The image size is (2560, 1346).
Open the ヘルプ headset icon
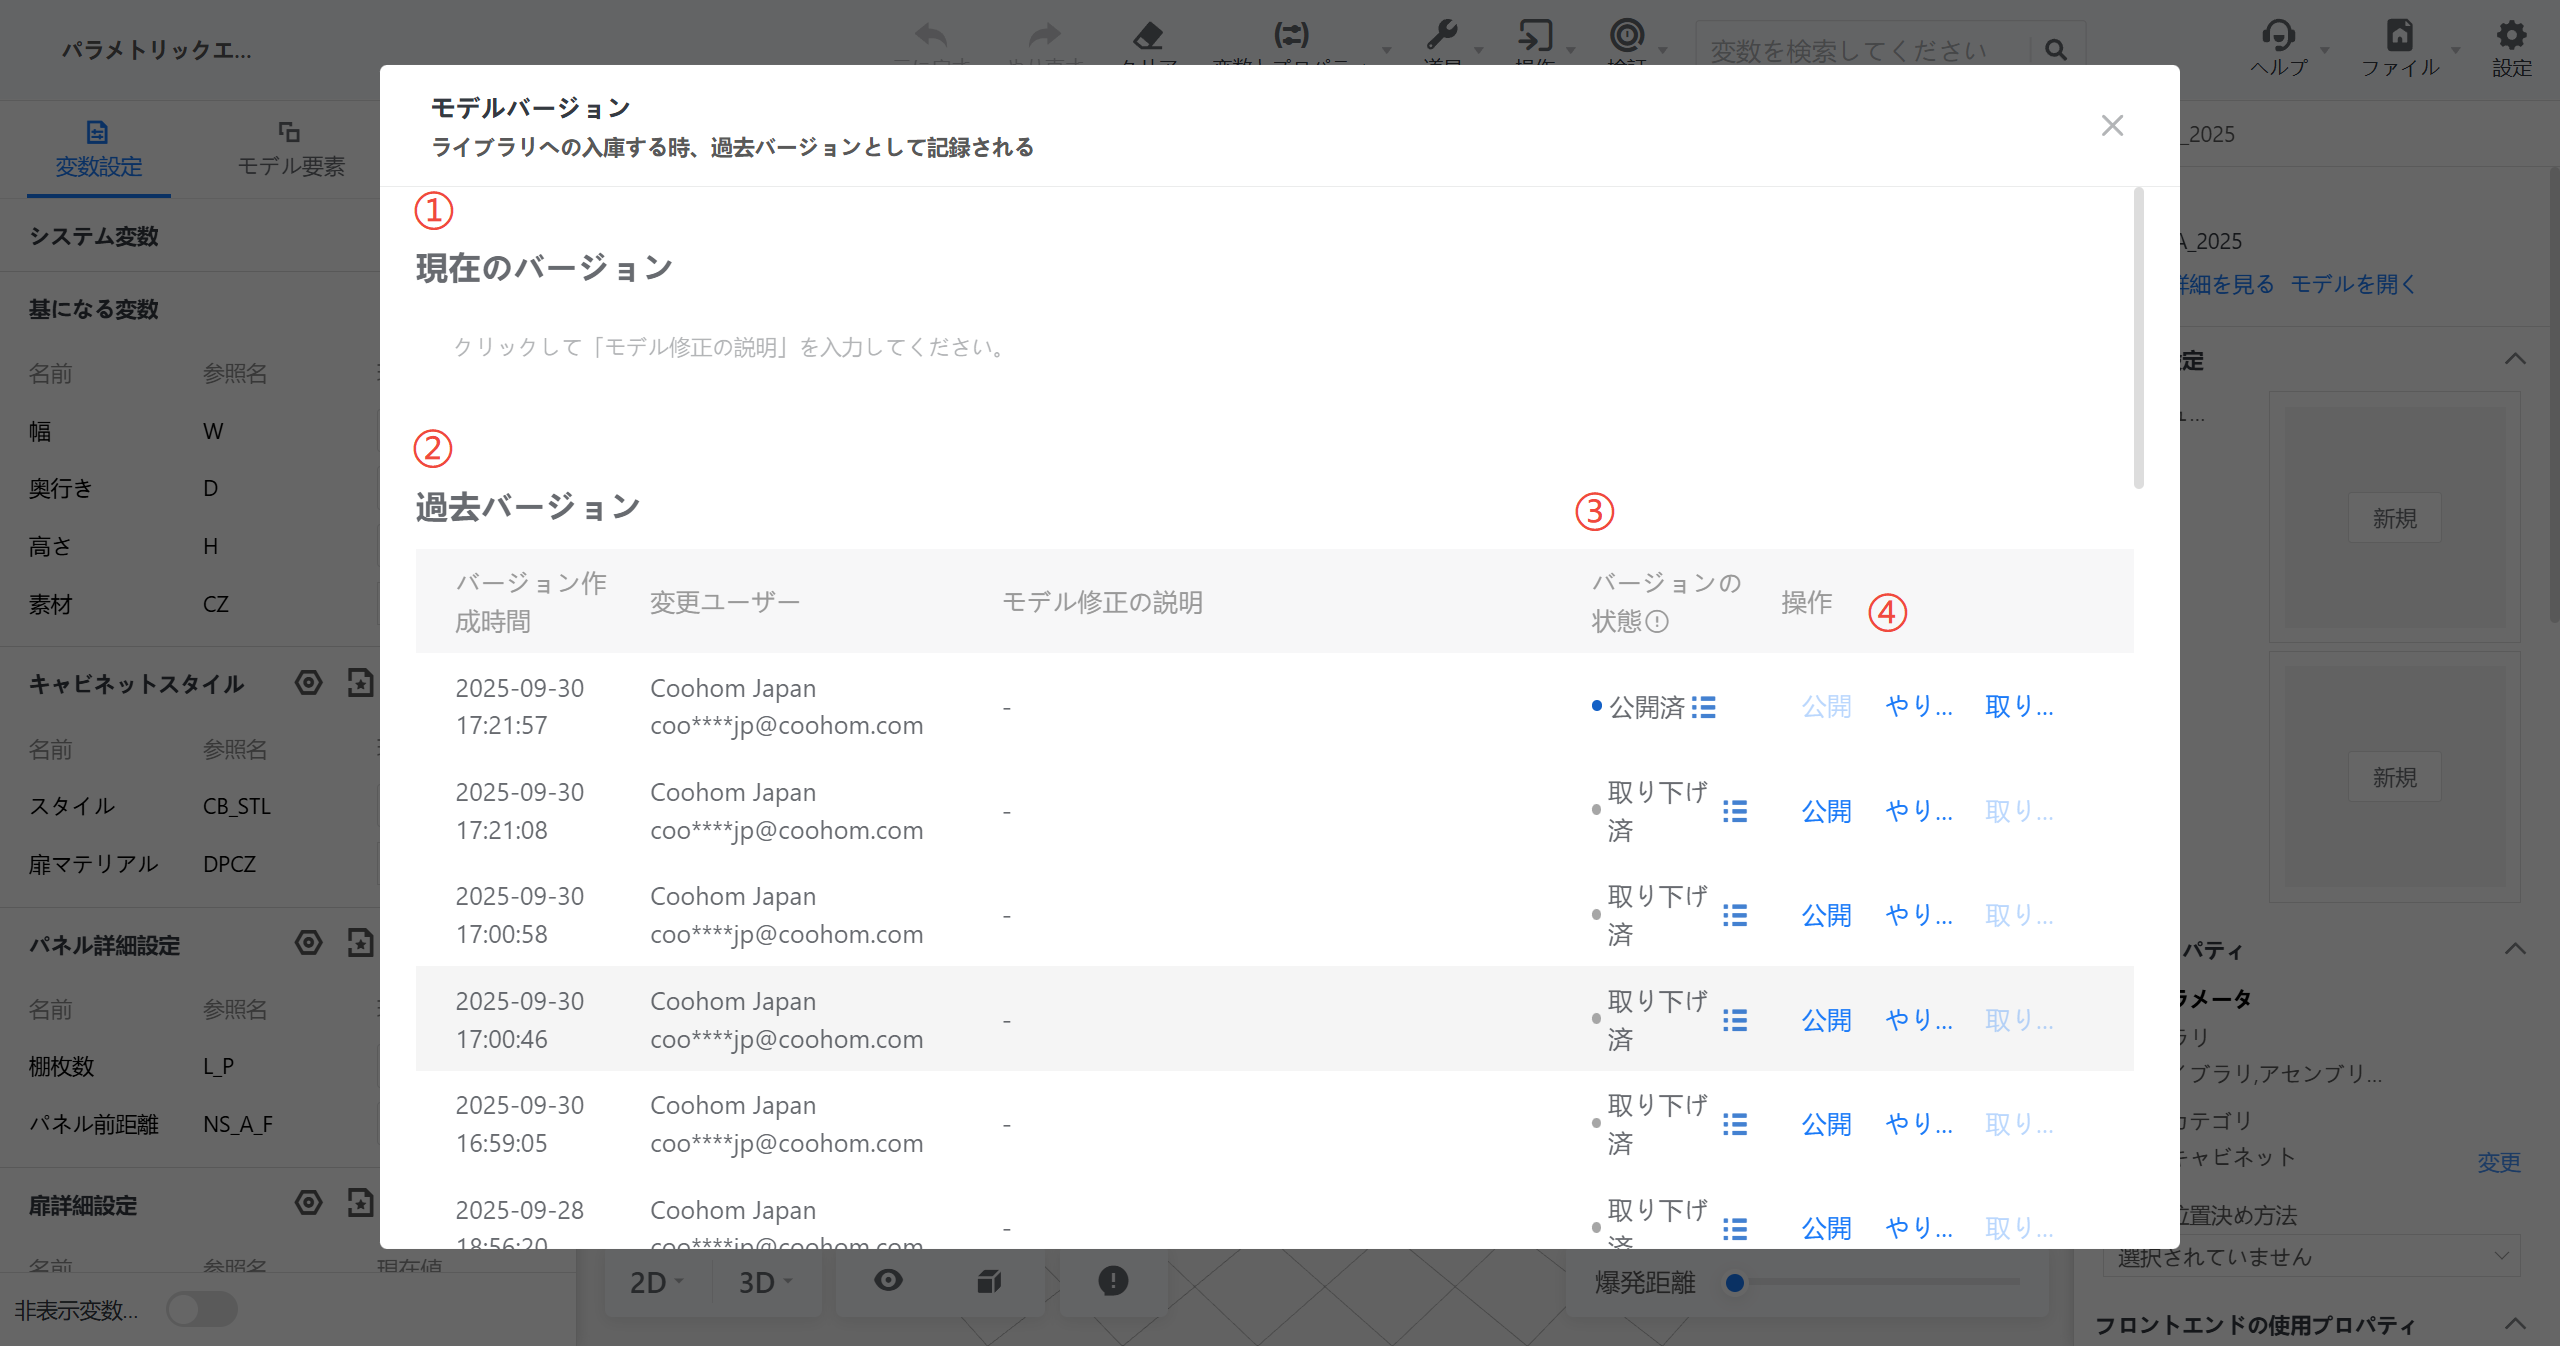pos(2279,36)
